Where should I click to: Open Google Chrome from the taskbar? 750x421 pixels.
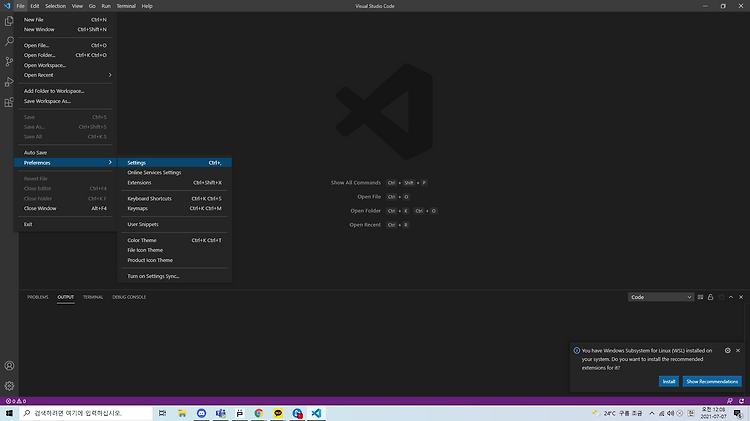tap(259, 413)
